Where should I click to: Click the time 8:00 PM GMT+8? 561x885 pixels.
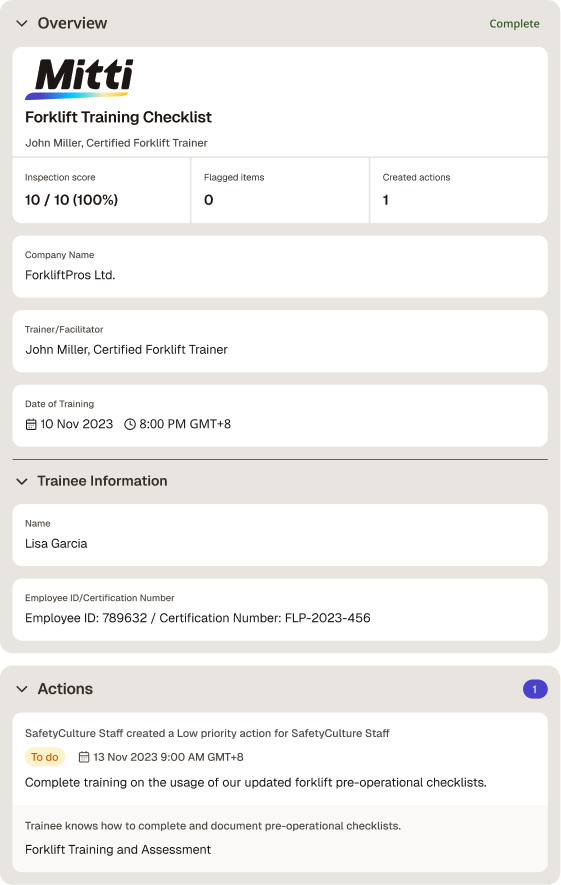tap(185, 424)
